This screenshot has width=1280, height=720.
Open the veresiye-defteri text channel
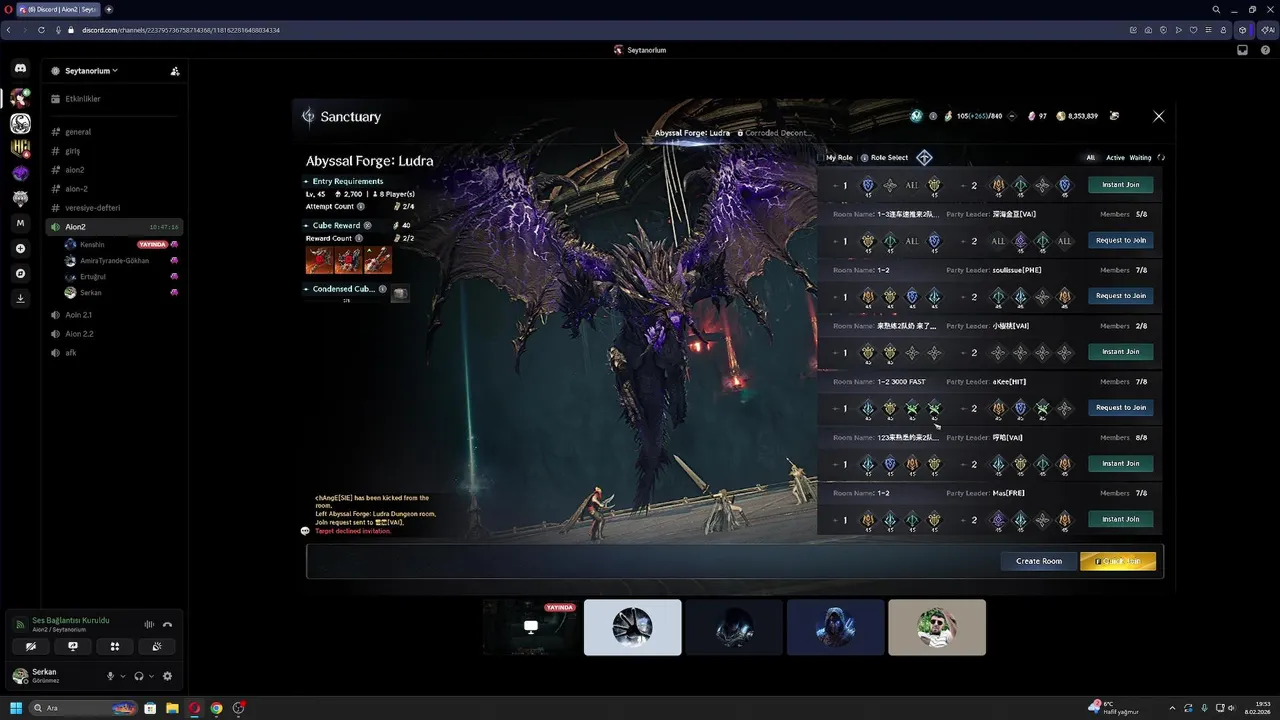point(115,208)
